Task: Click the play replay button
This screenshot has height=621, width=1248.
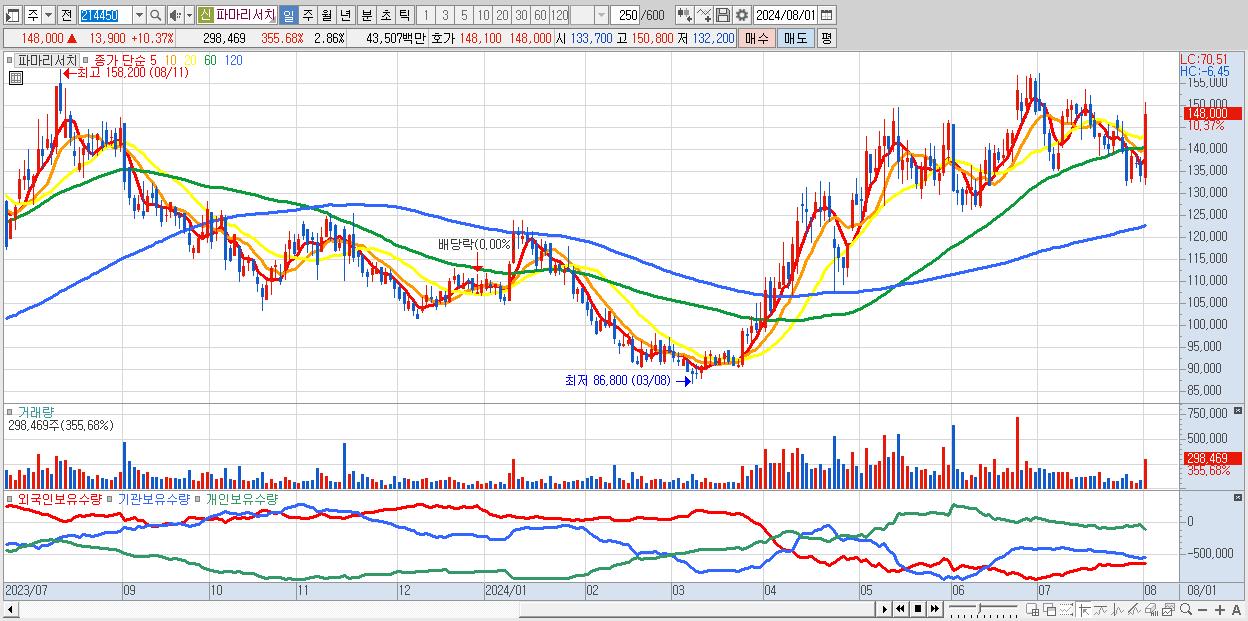Action: [x=885, y=609]
